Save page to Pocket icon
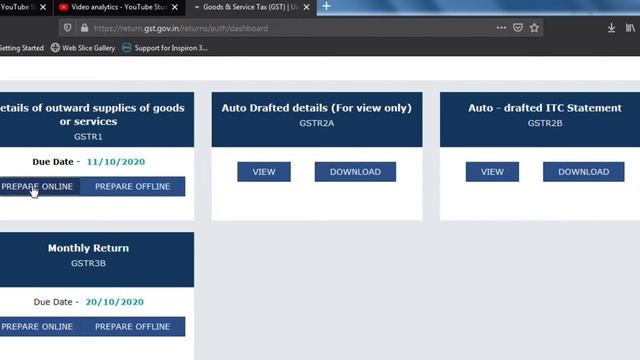The height and width of the screenshot is (360, 640). click(518, 28)
